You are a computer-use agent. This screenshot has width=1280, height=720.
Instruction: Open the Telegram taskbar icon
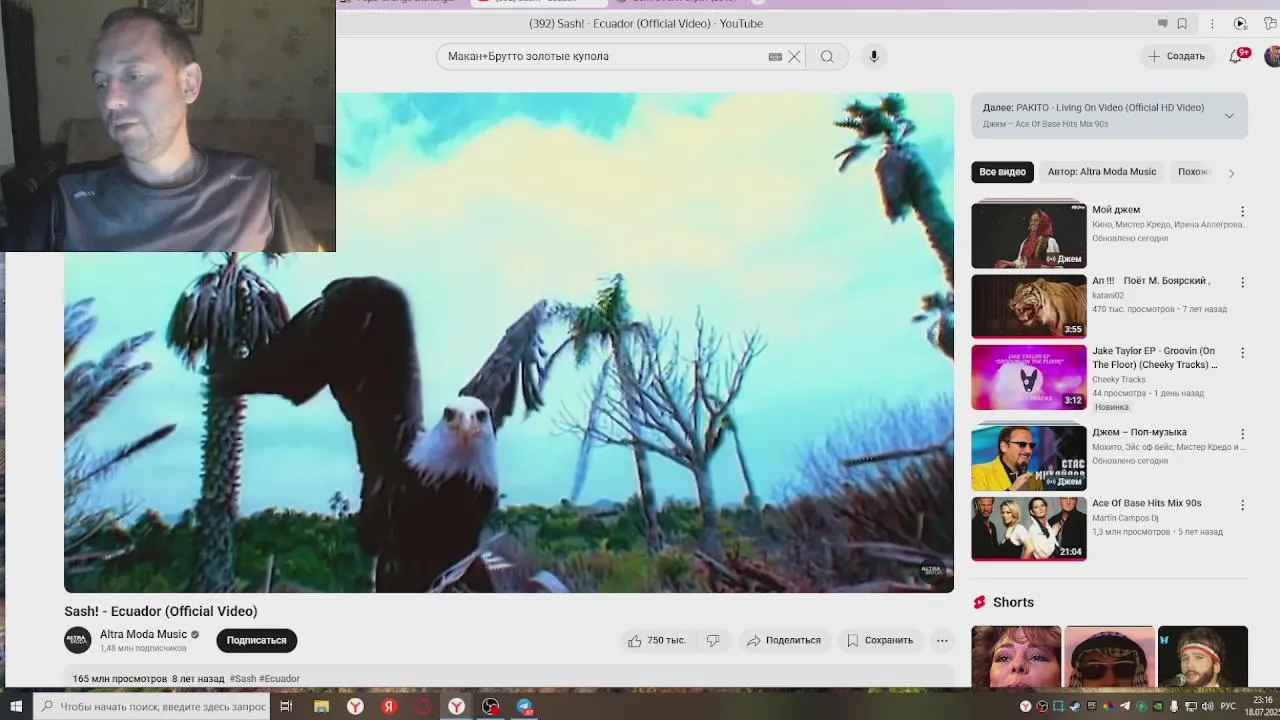[x=524, y=706]
